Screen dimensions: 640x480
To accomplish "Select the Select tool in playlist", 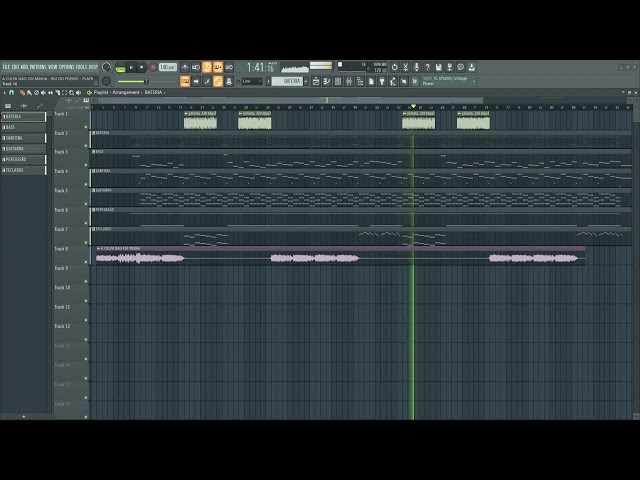I will (64, 93).
